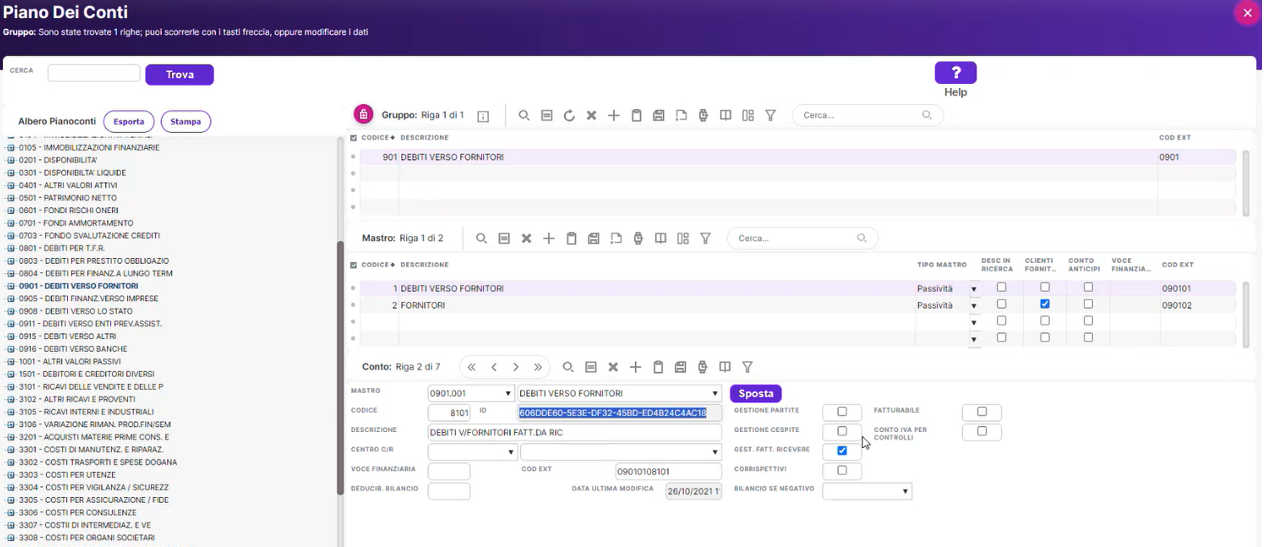Click the Esporta button
The height and width of the screenshot is (547, 1264).
(x=128, y=122)
